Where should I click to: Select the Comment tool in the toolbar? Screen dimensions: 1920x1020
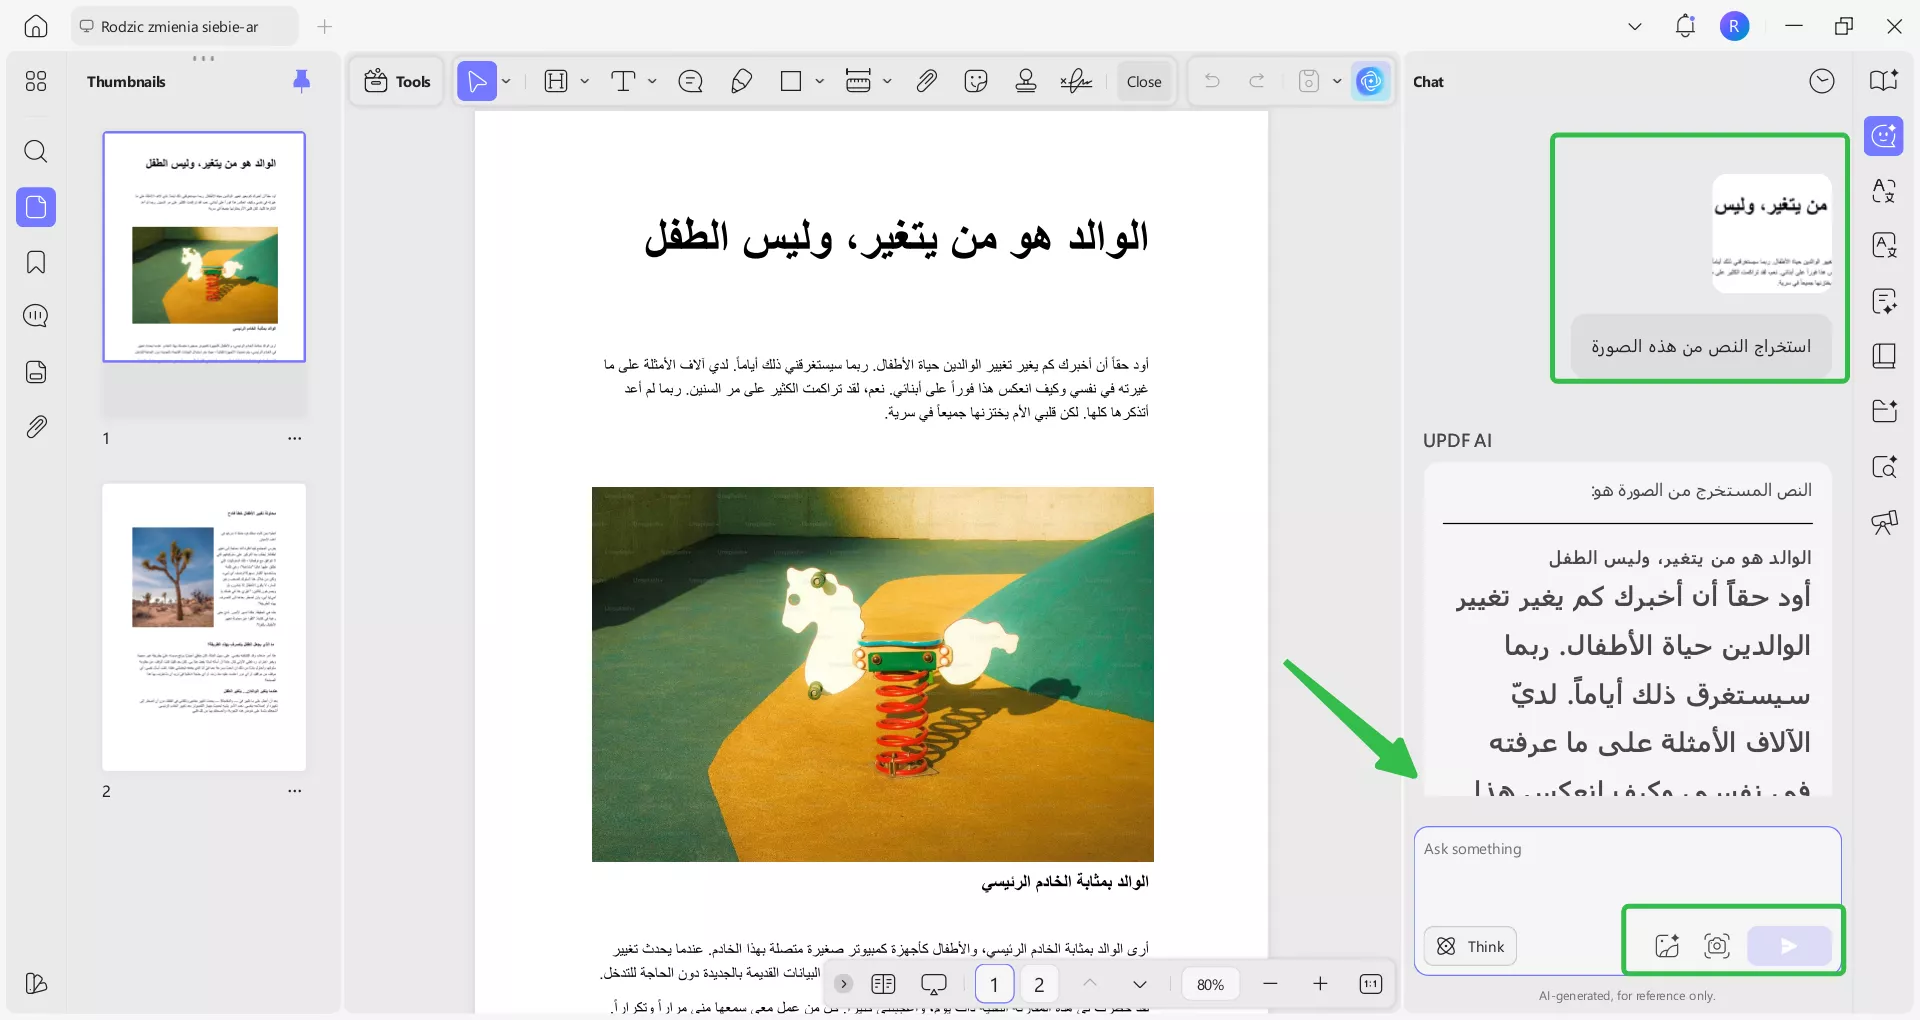point(690,81)
